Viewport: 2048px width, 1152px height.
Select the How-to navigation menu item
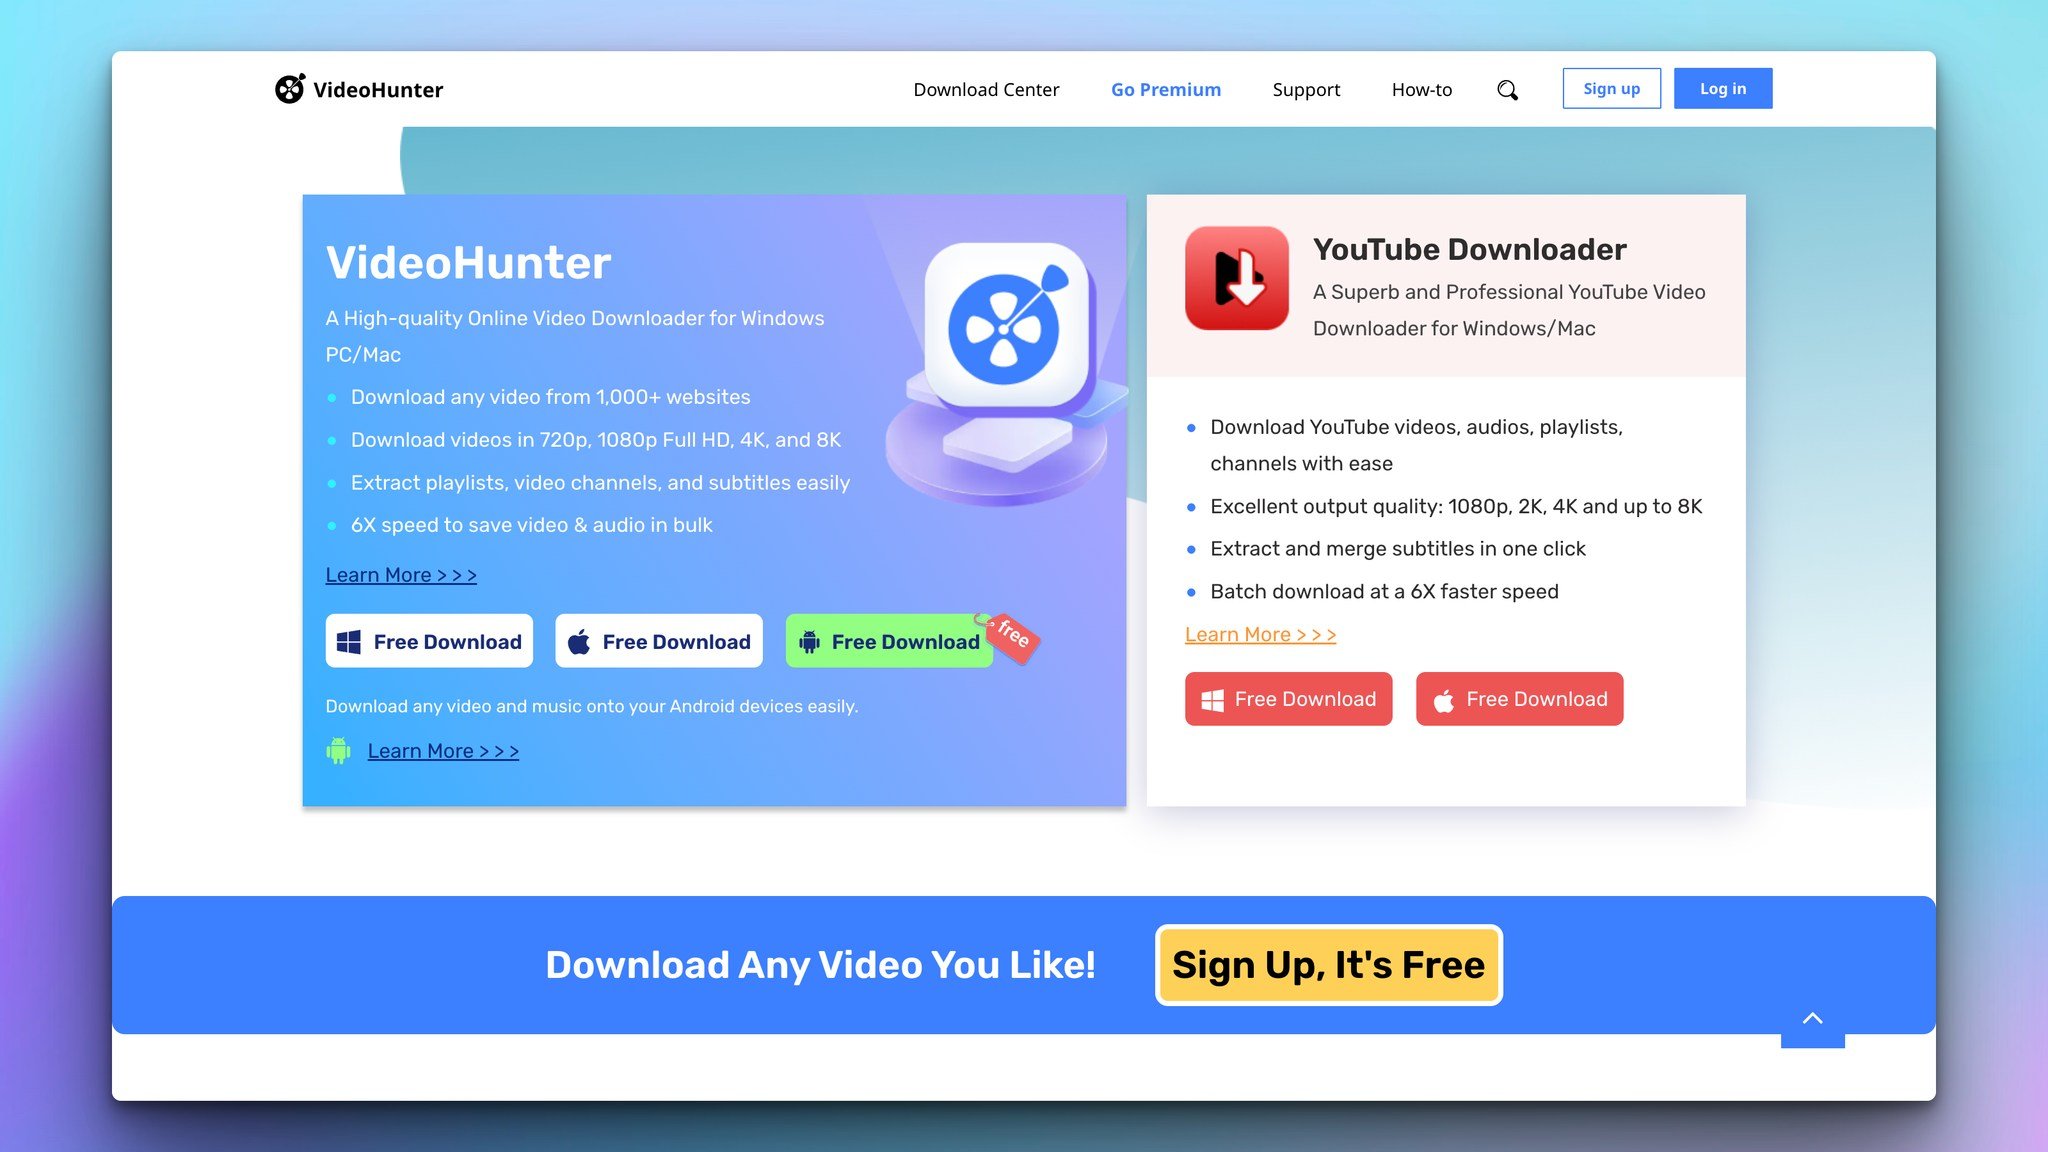pos(1421,87)
